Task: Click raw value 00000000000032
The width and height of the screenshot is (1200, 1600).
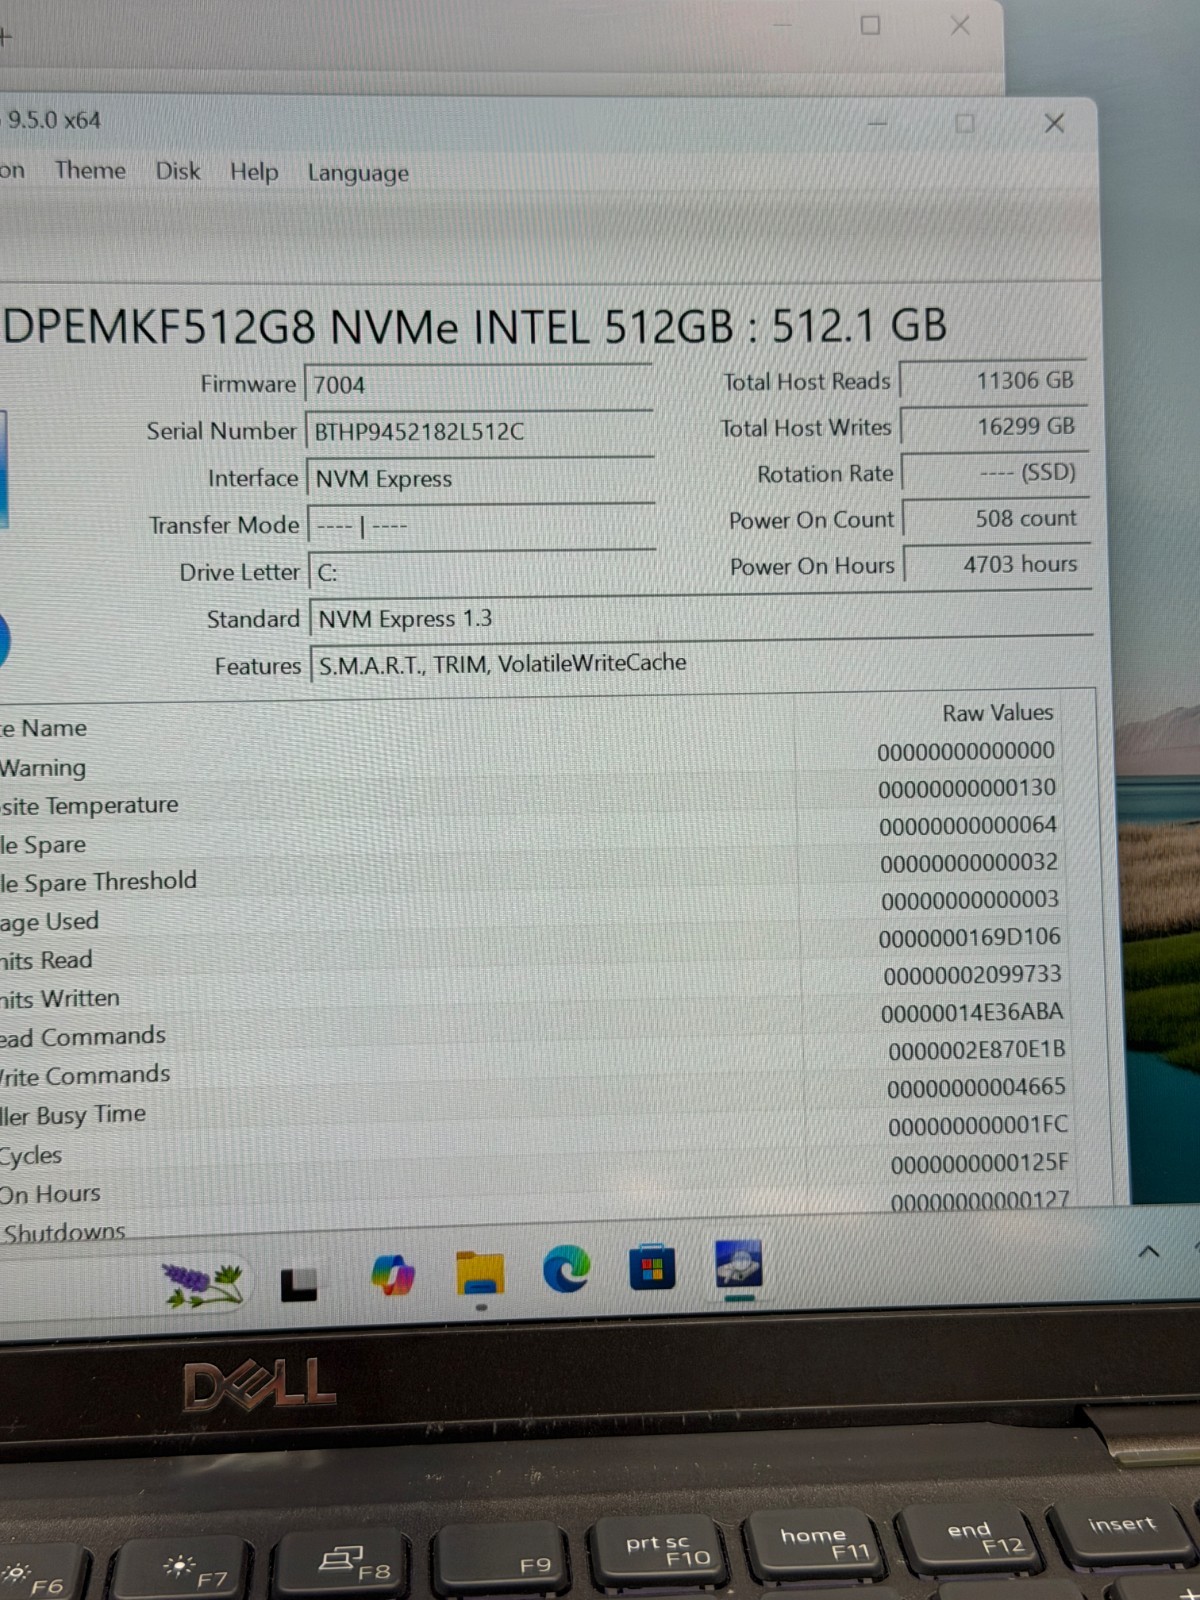Action: click(x=969, y=863)
